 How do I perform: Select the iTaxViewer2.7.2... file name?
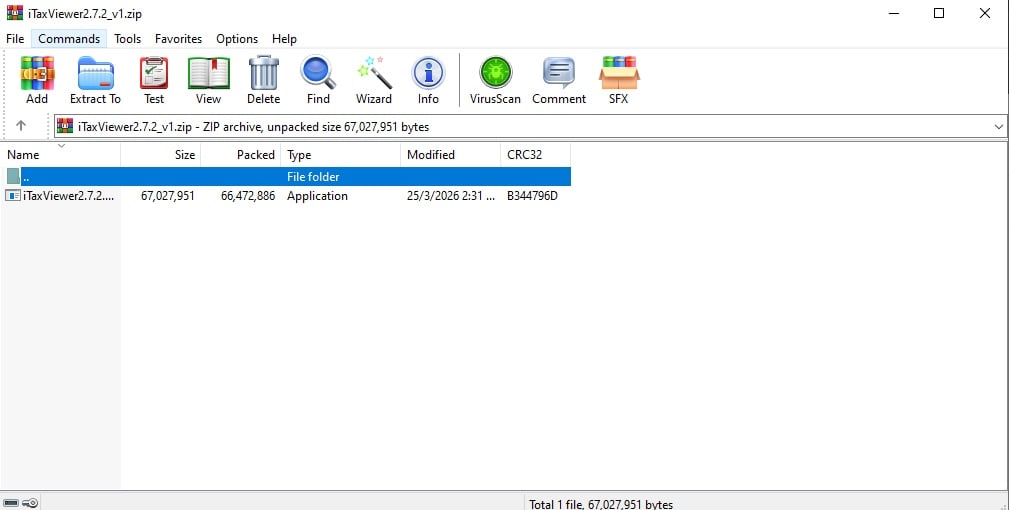(69, 196)
